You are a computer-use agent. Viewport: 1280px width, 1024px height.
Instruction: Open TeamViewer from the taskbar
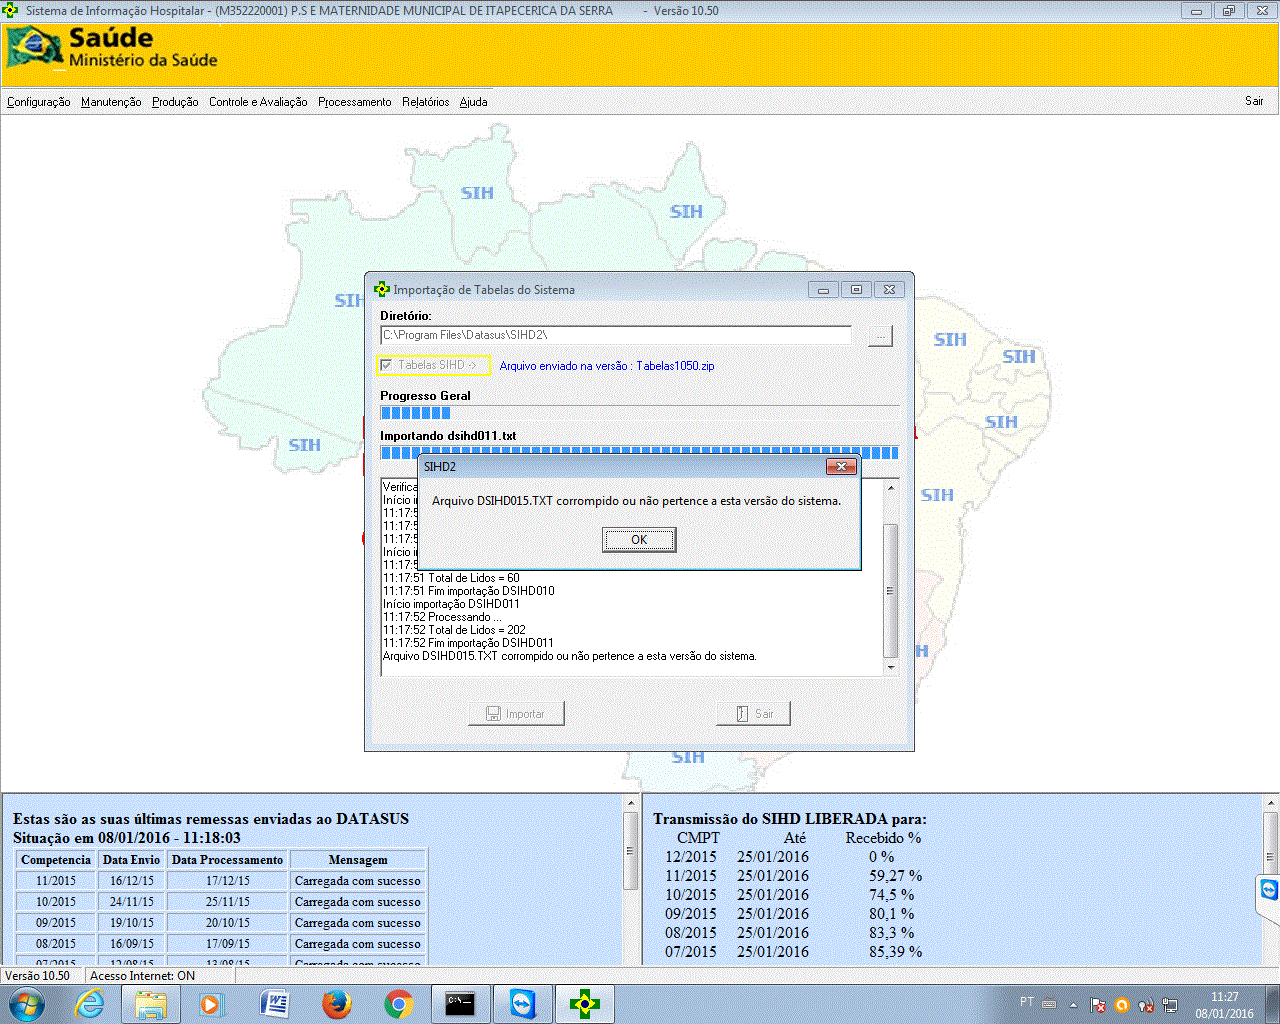(523, 1004)
